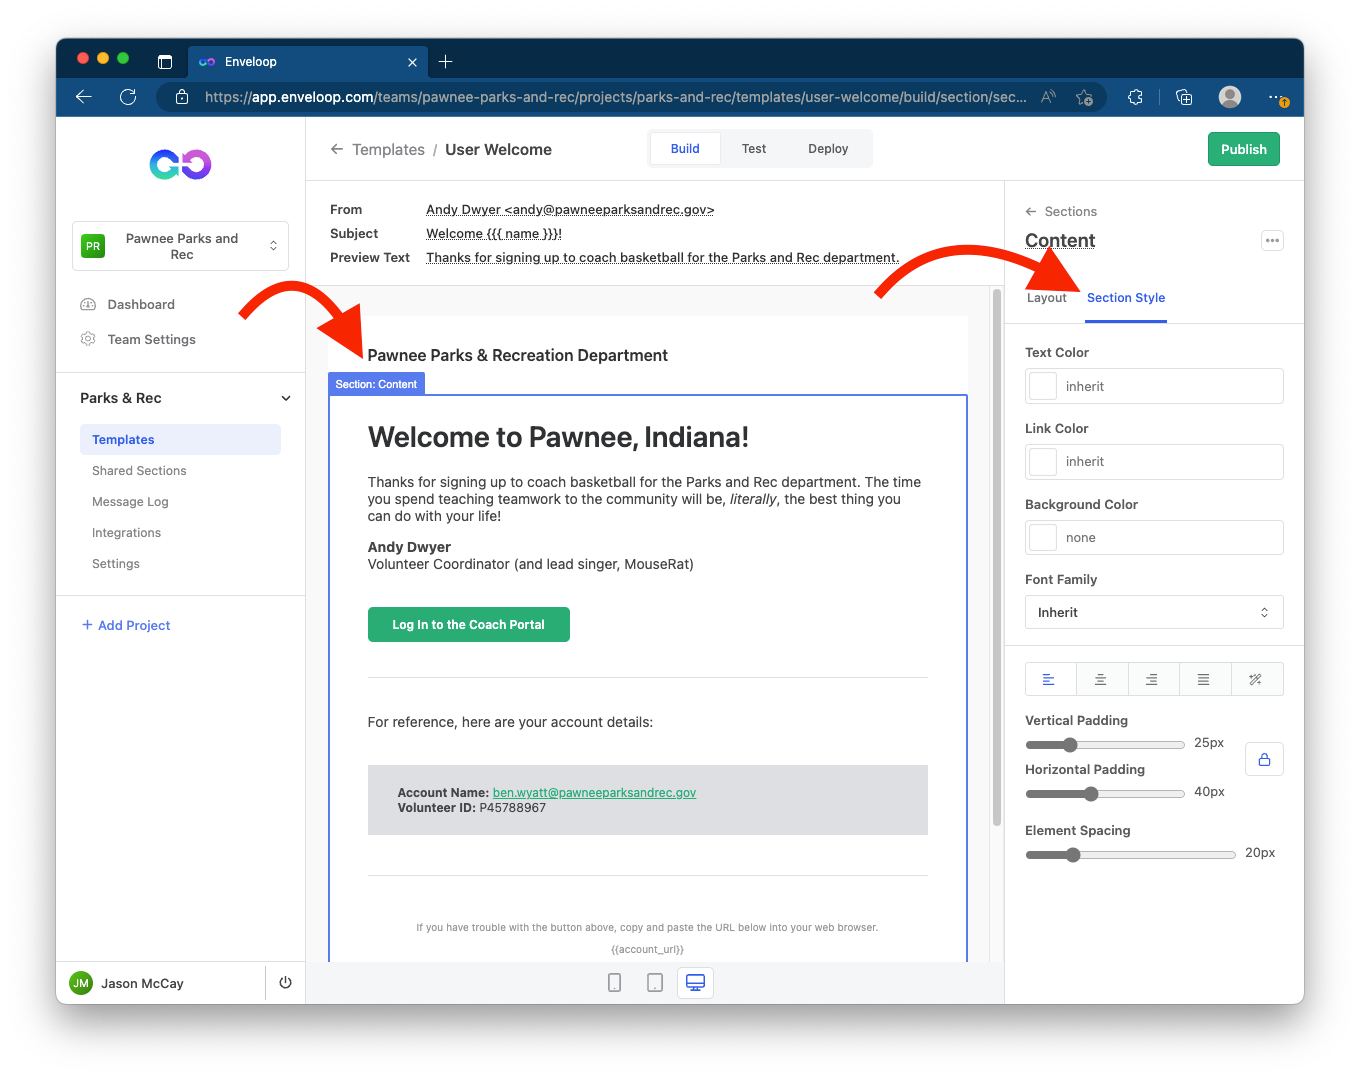Click the email preview scrollbar
1360x1078 pixels.
coord(996,558)
